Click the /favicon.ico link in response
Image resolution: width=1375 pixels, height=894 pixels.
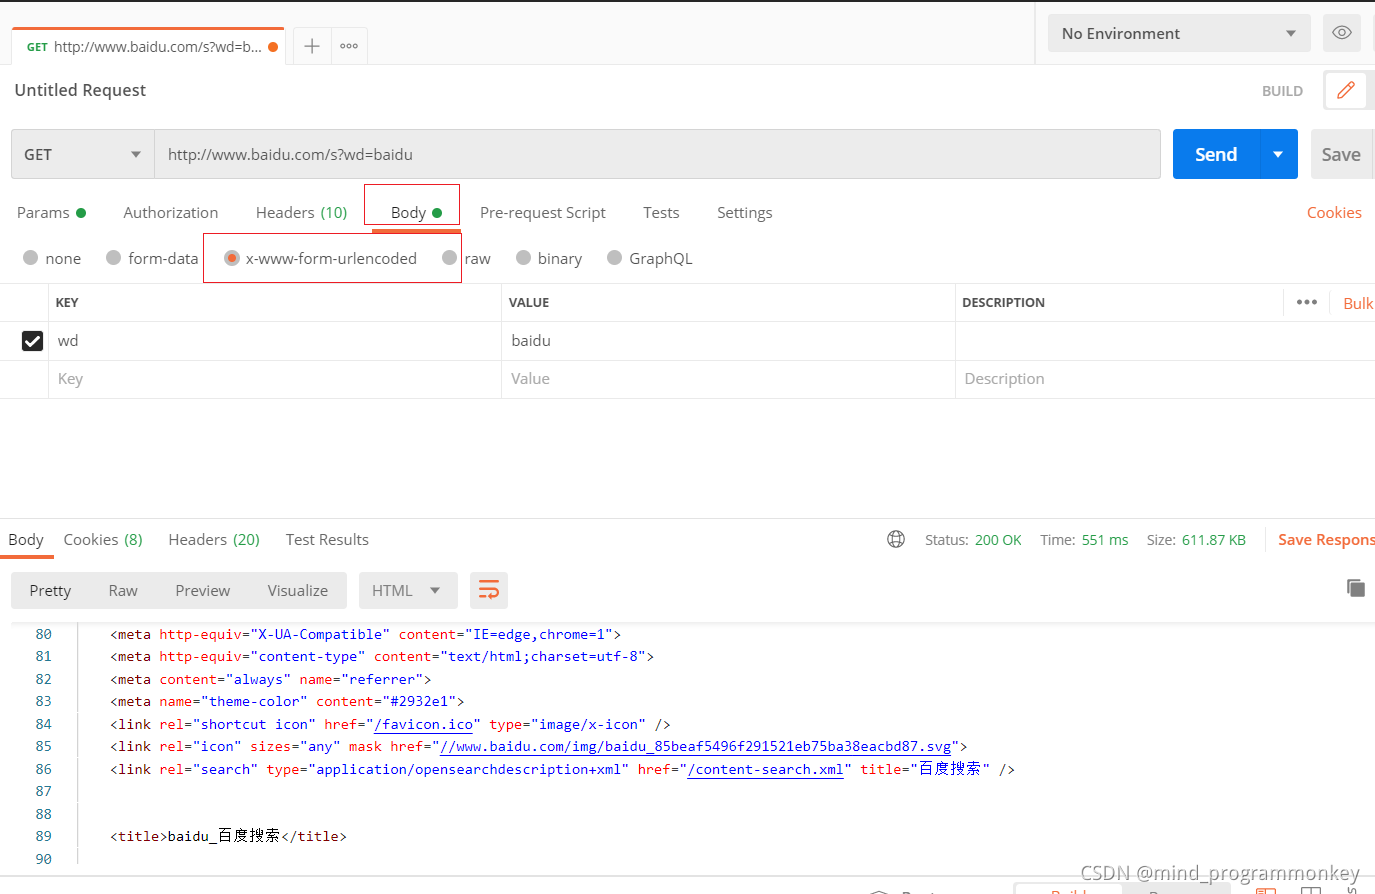423,724
